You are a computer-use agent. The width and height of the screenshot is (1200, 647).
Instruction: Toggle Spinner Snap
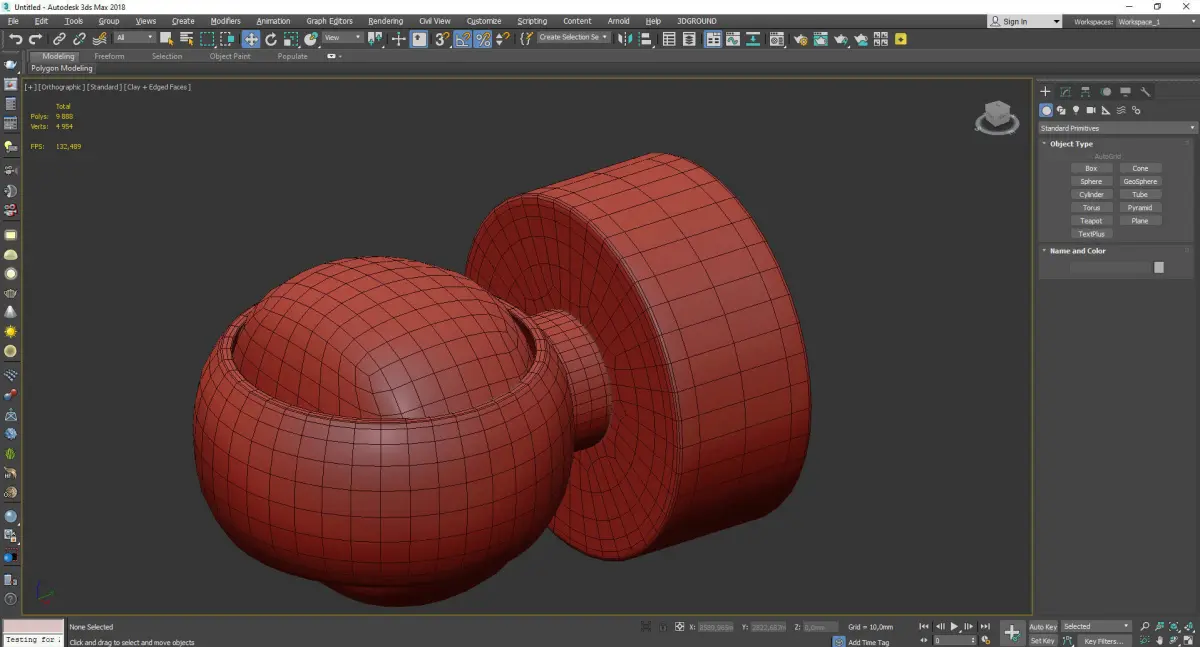tap(503, 39)
